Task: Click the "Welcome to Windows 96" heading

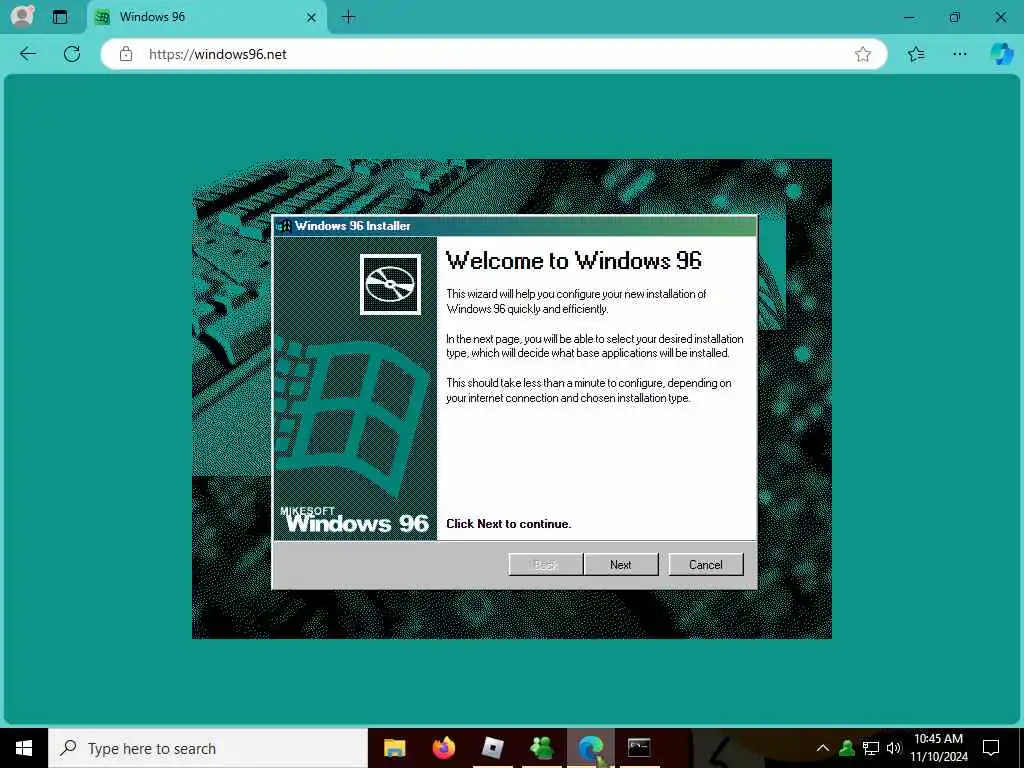Action: tap(573, 261)
